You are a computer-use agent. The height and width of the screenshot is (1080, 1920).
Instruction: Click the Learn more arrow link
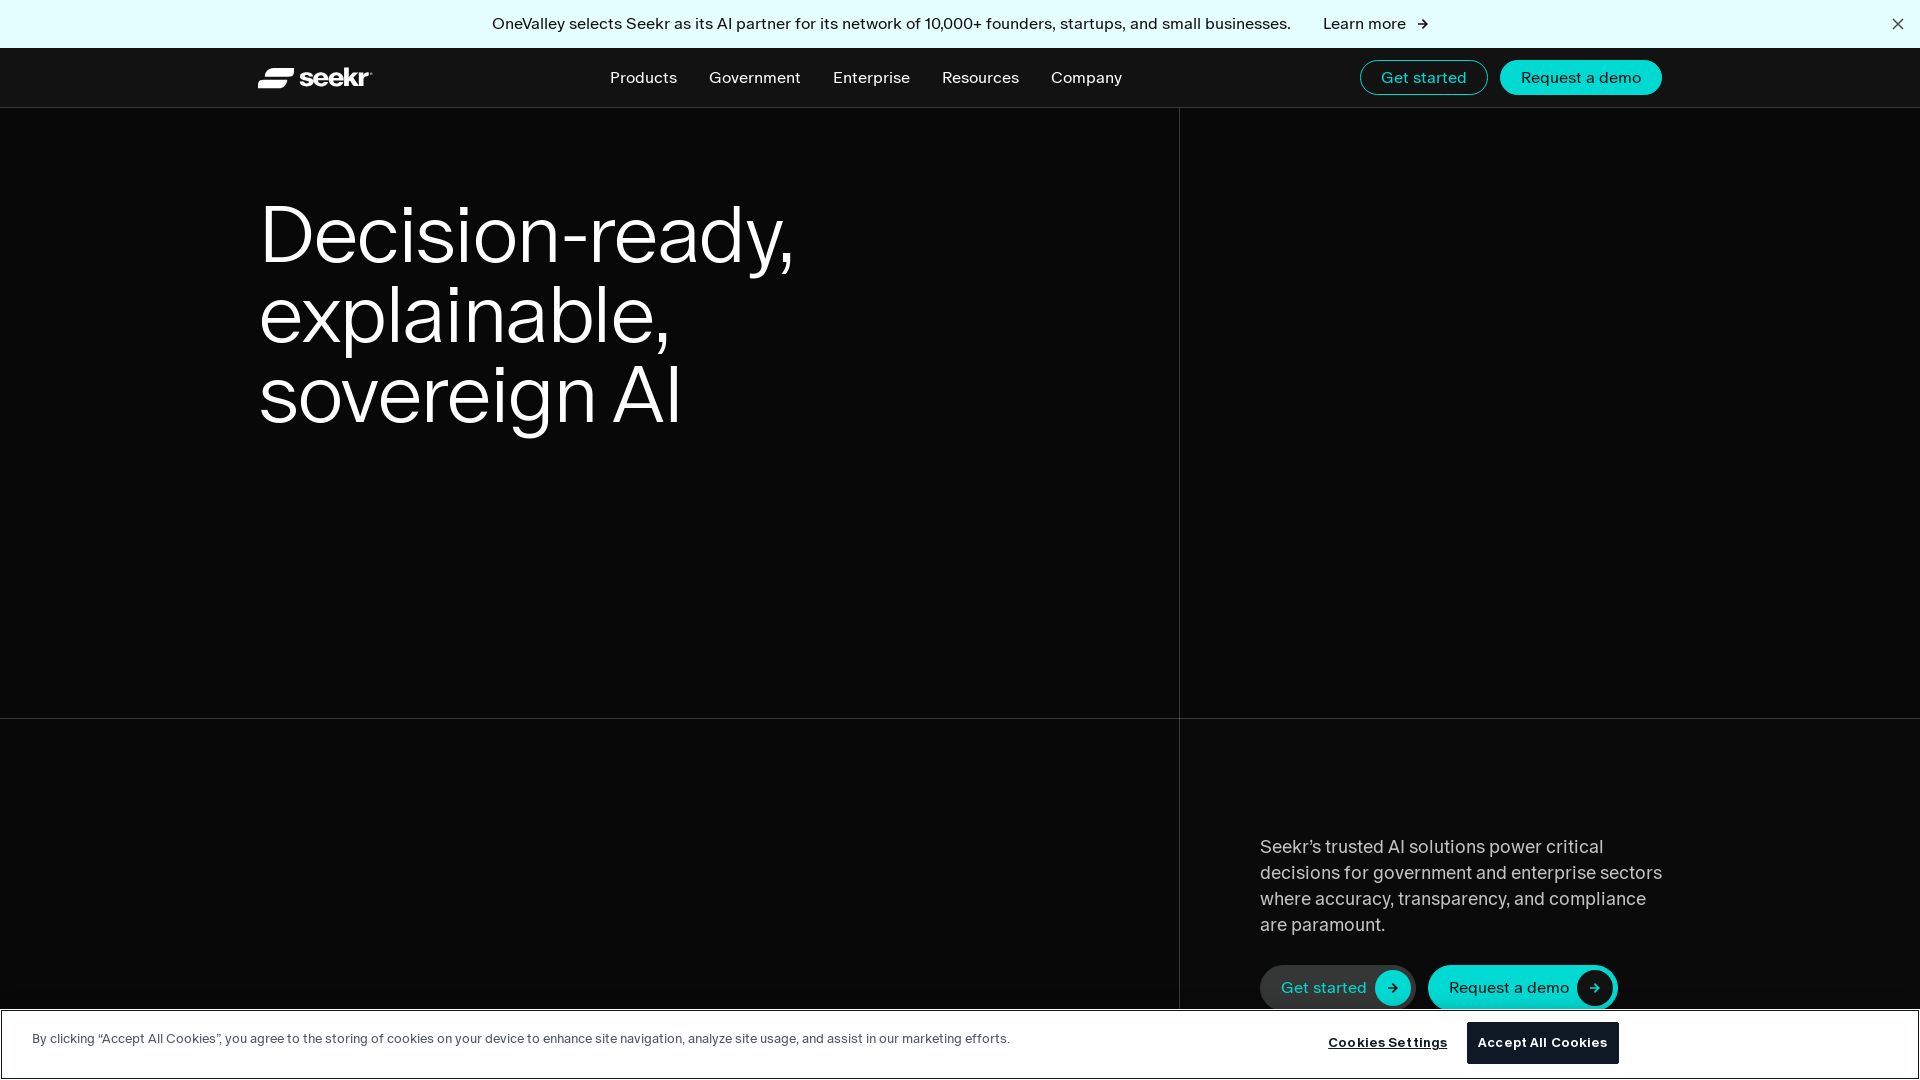coord(1375,24)
